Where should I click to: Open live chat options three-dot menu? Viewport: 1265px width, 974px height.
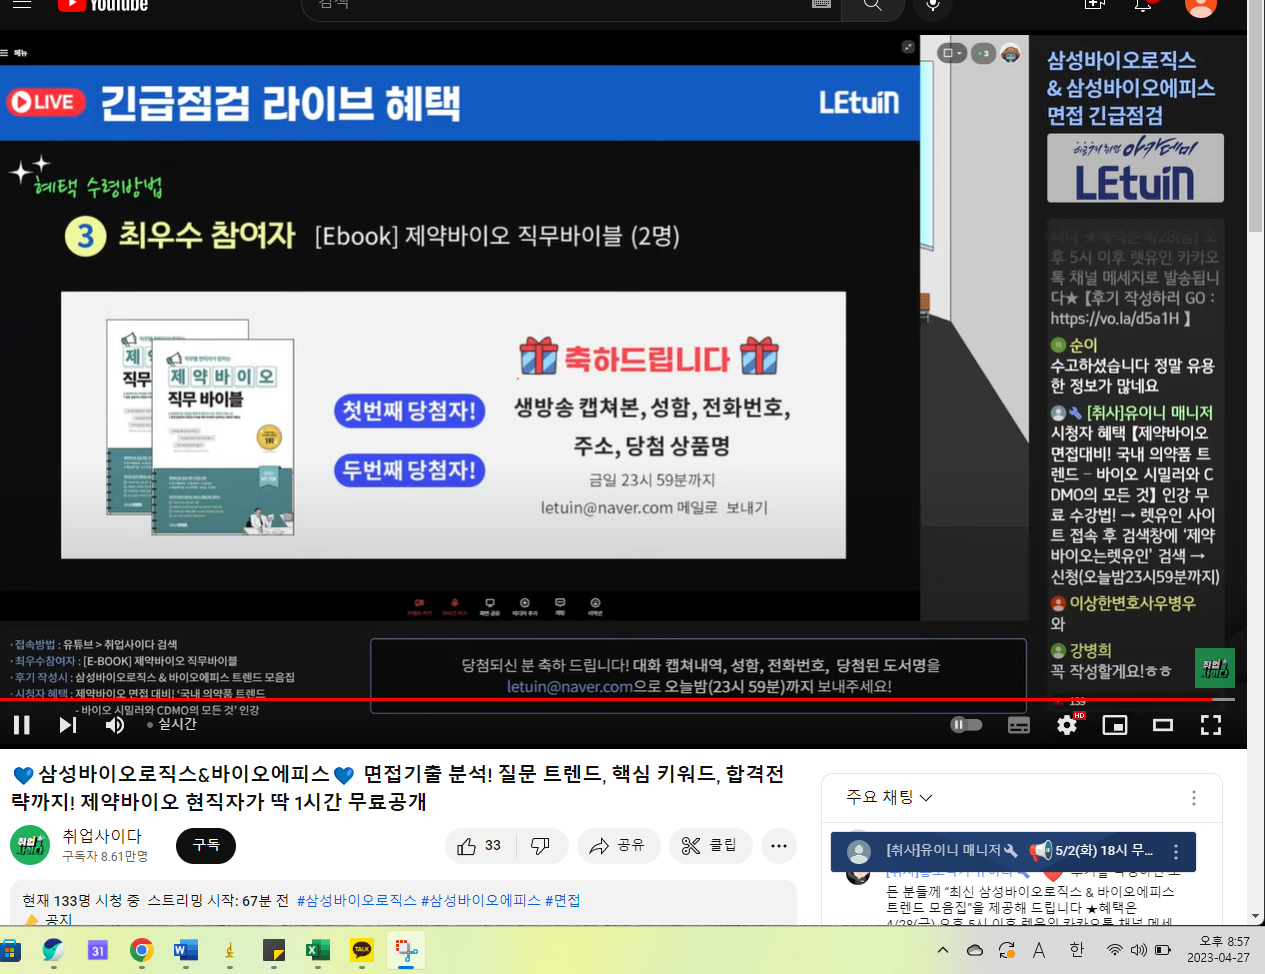(x=1193, y=798)
